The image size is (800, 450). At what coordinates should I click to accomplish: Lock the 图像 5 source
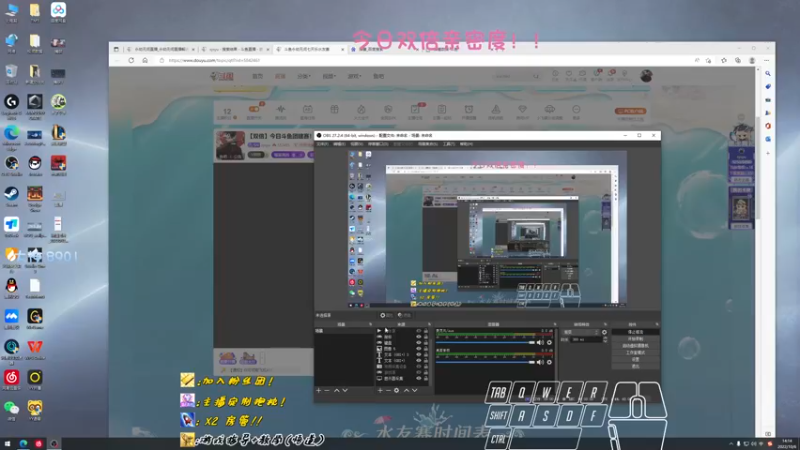[x=426, y=348]
